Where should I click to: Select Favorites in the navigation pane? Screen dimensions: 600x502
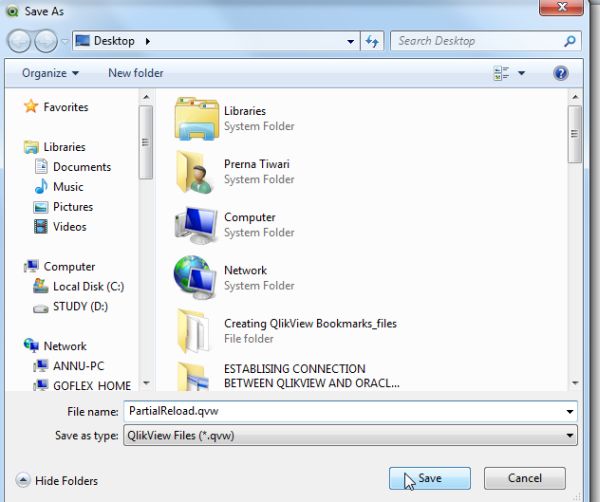[x=66, y=107]
